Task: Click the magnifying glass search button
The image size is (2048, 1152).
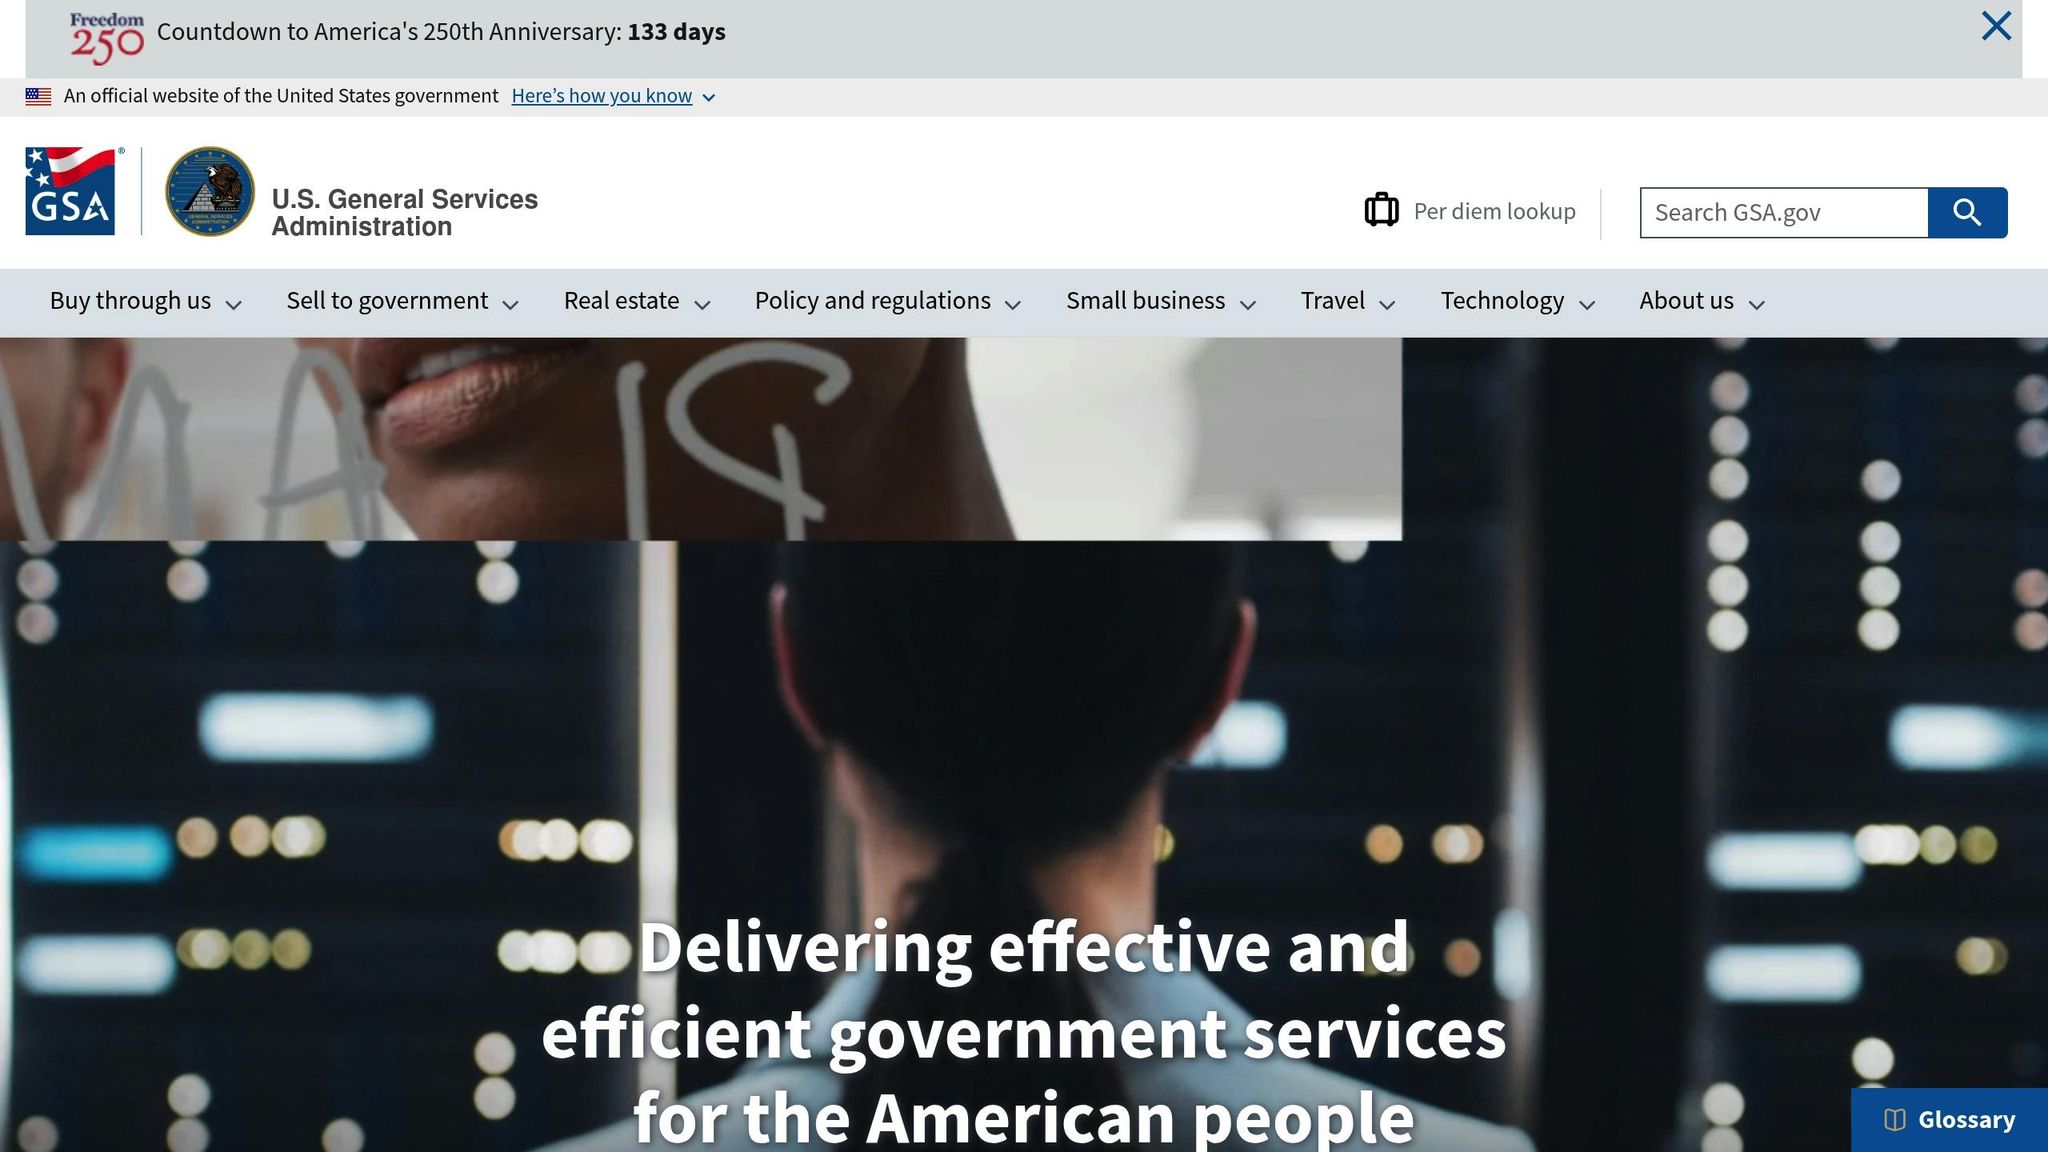Action: (1967, 212)
